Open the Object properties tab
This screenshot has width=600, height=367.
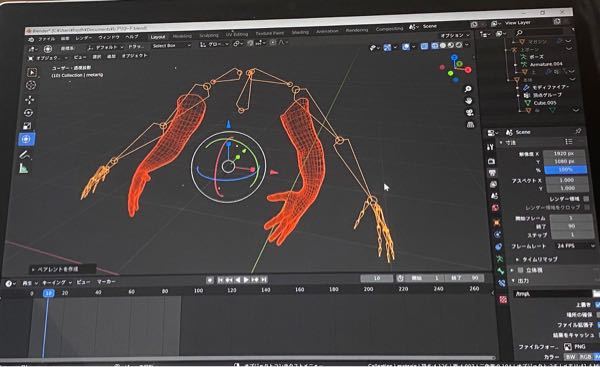[x=497, y=222]
